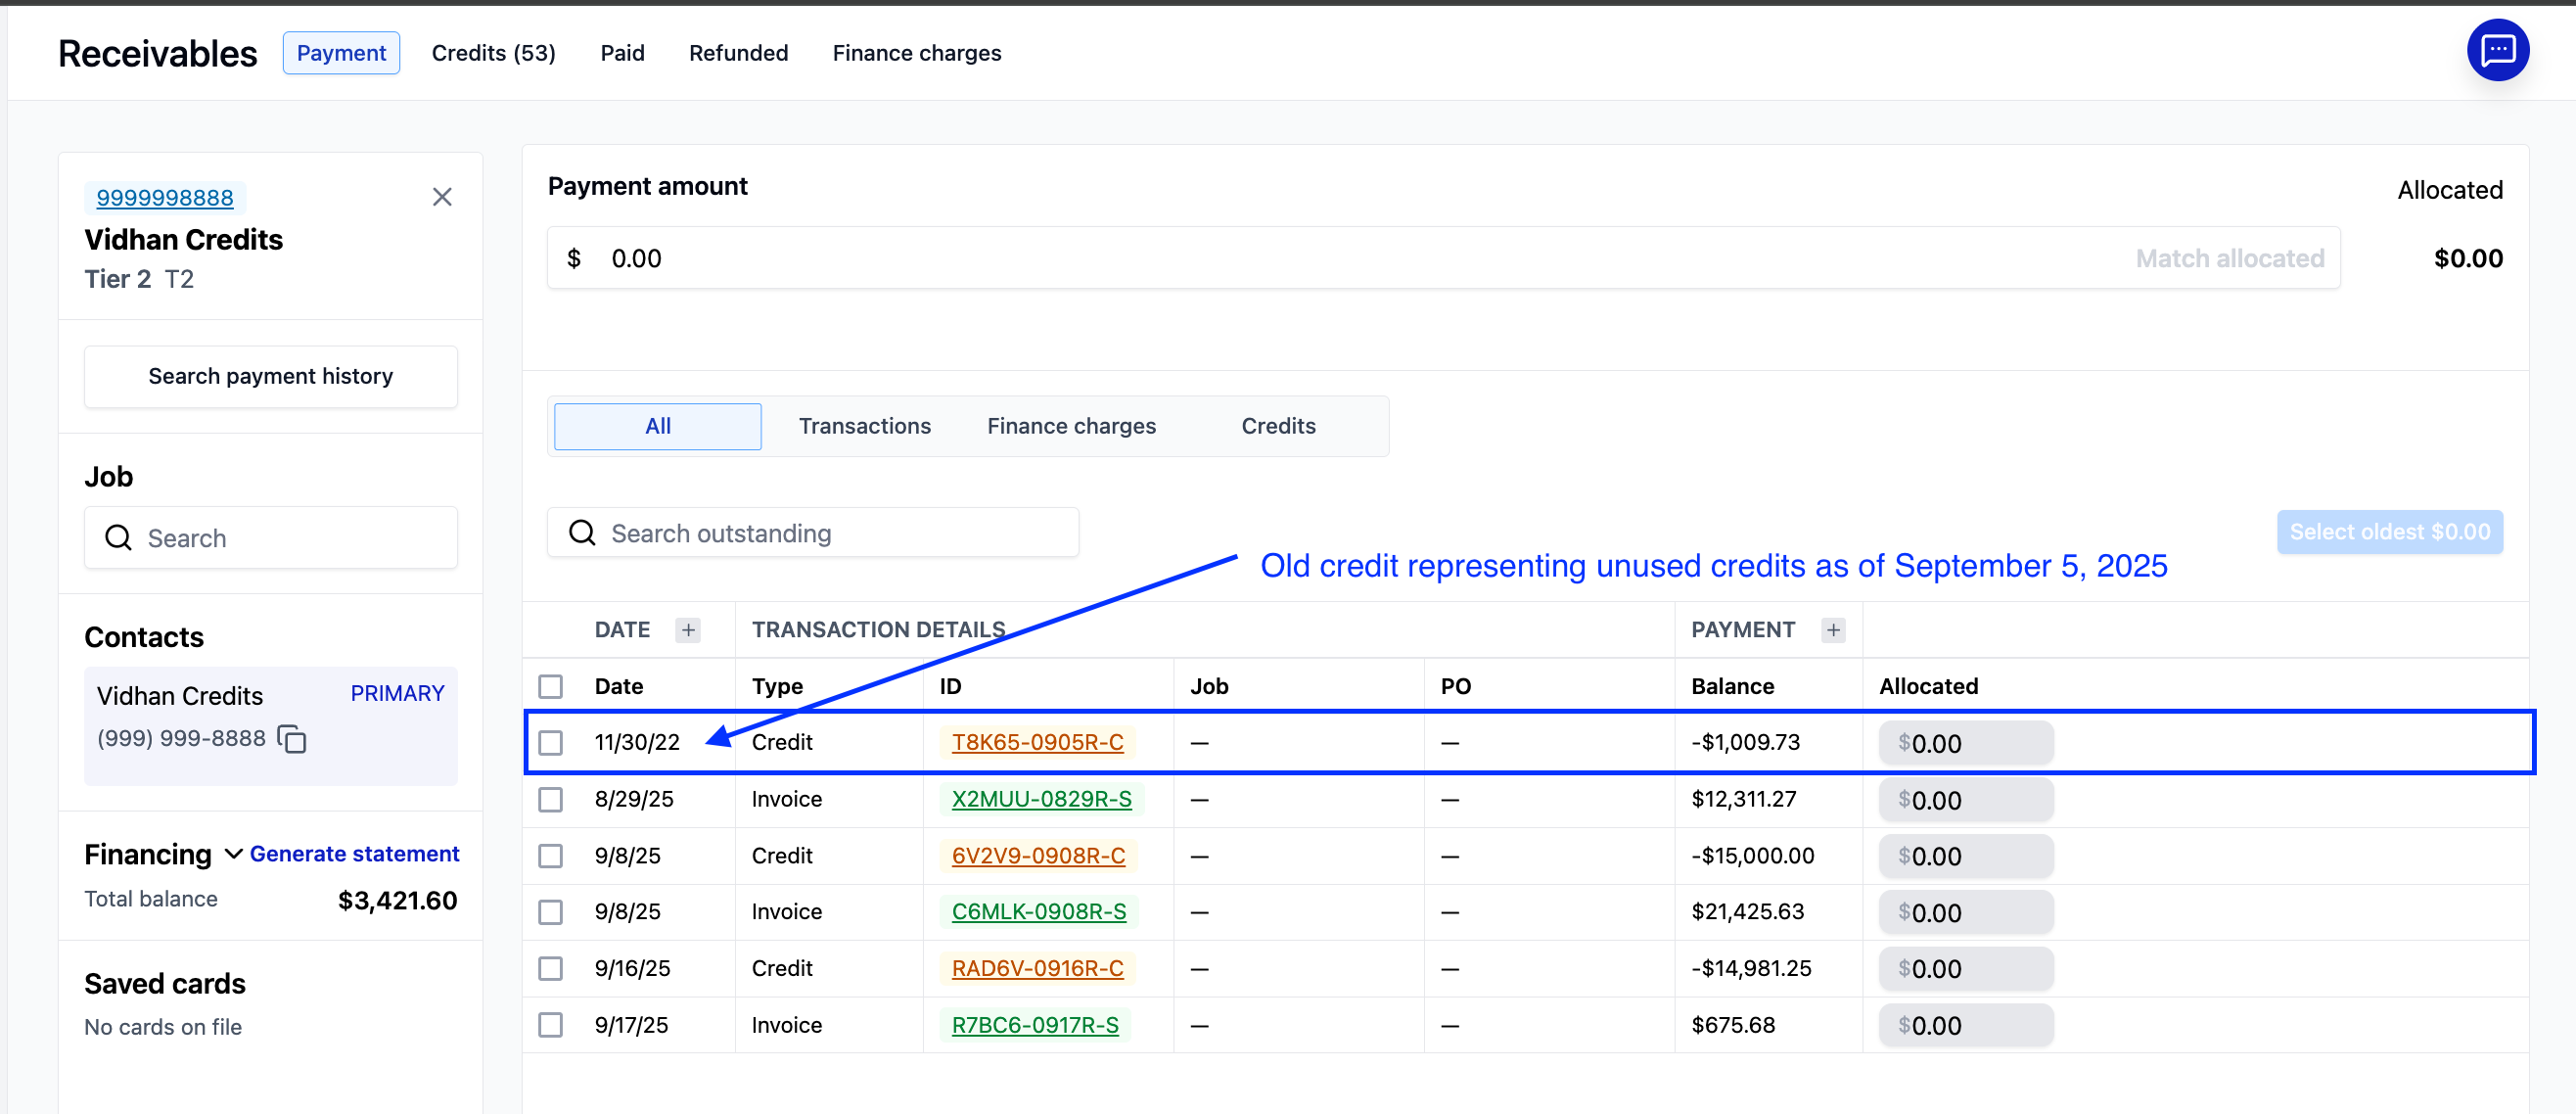Viewport: 2576px width, 1114px height.
Task: Click the plus icon next to DATE header
Action: (x=688, y=630)
